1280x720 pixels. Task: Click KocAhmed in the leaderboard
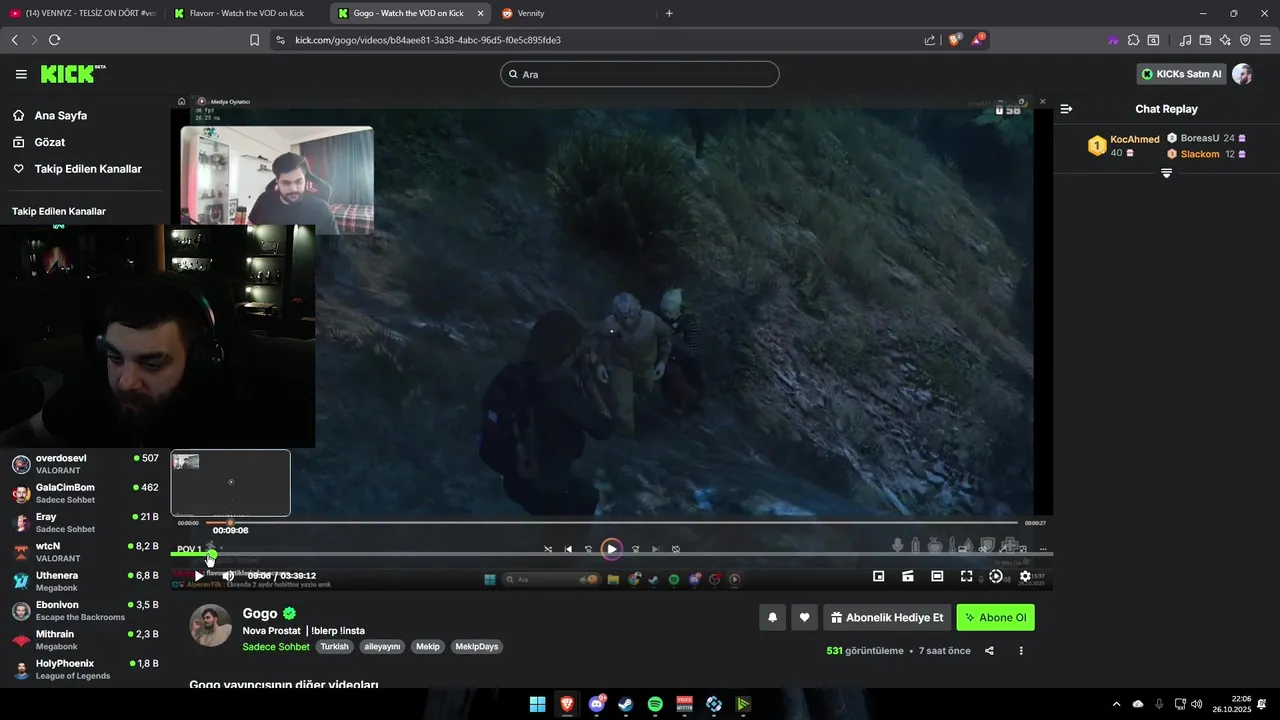pyautogui.click(x=1135, y=139)
